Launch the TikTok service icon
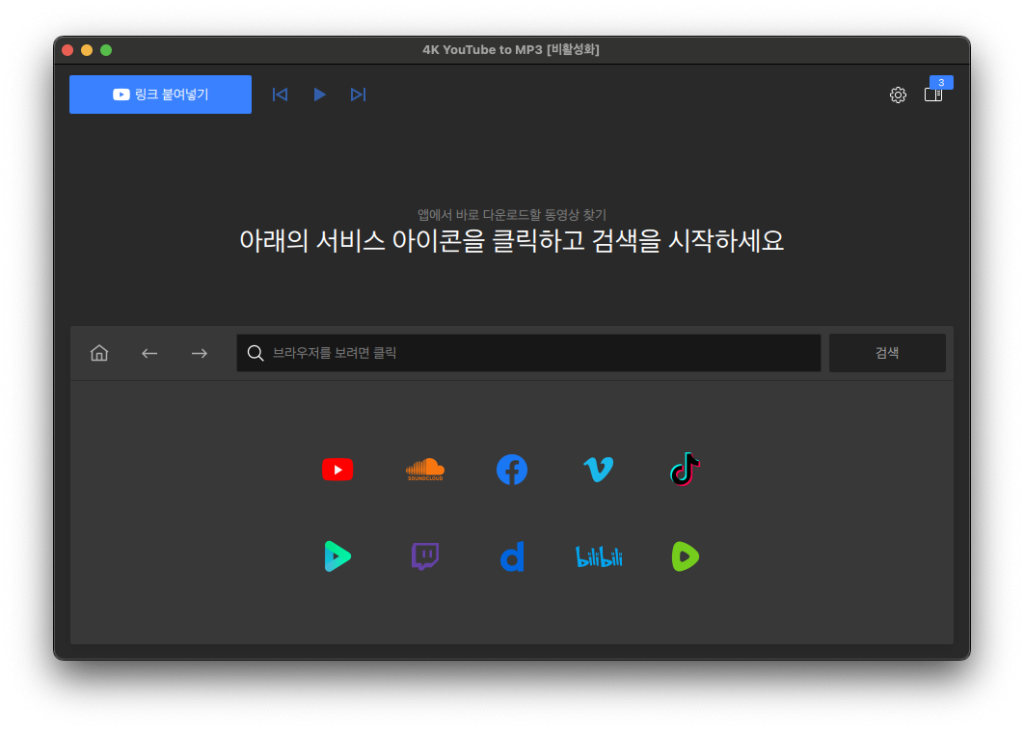 685,468
